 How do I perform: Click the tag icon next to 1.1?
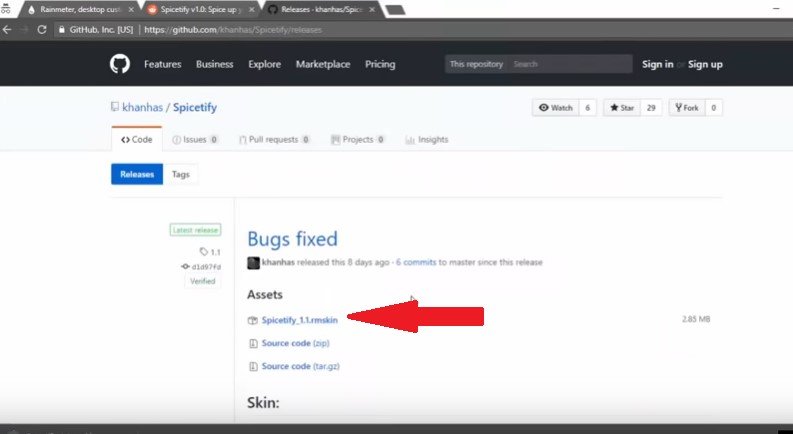(203, 251)
